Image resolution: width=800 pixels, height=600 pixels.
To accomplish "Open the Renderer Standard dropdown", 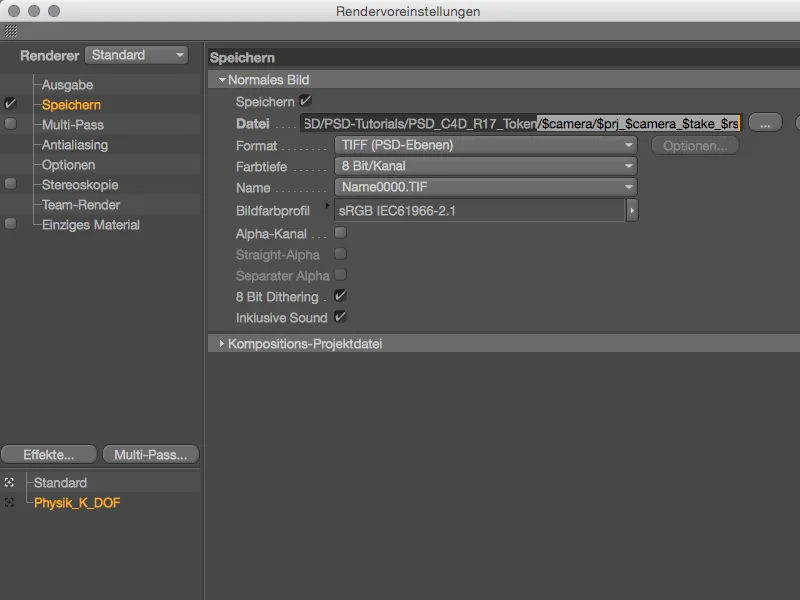I will point(137,55).
